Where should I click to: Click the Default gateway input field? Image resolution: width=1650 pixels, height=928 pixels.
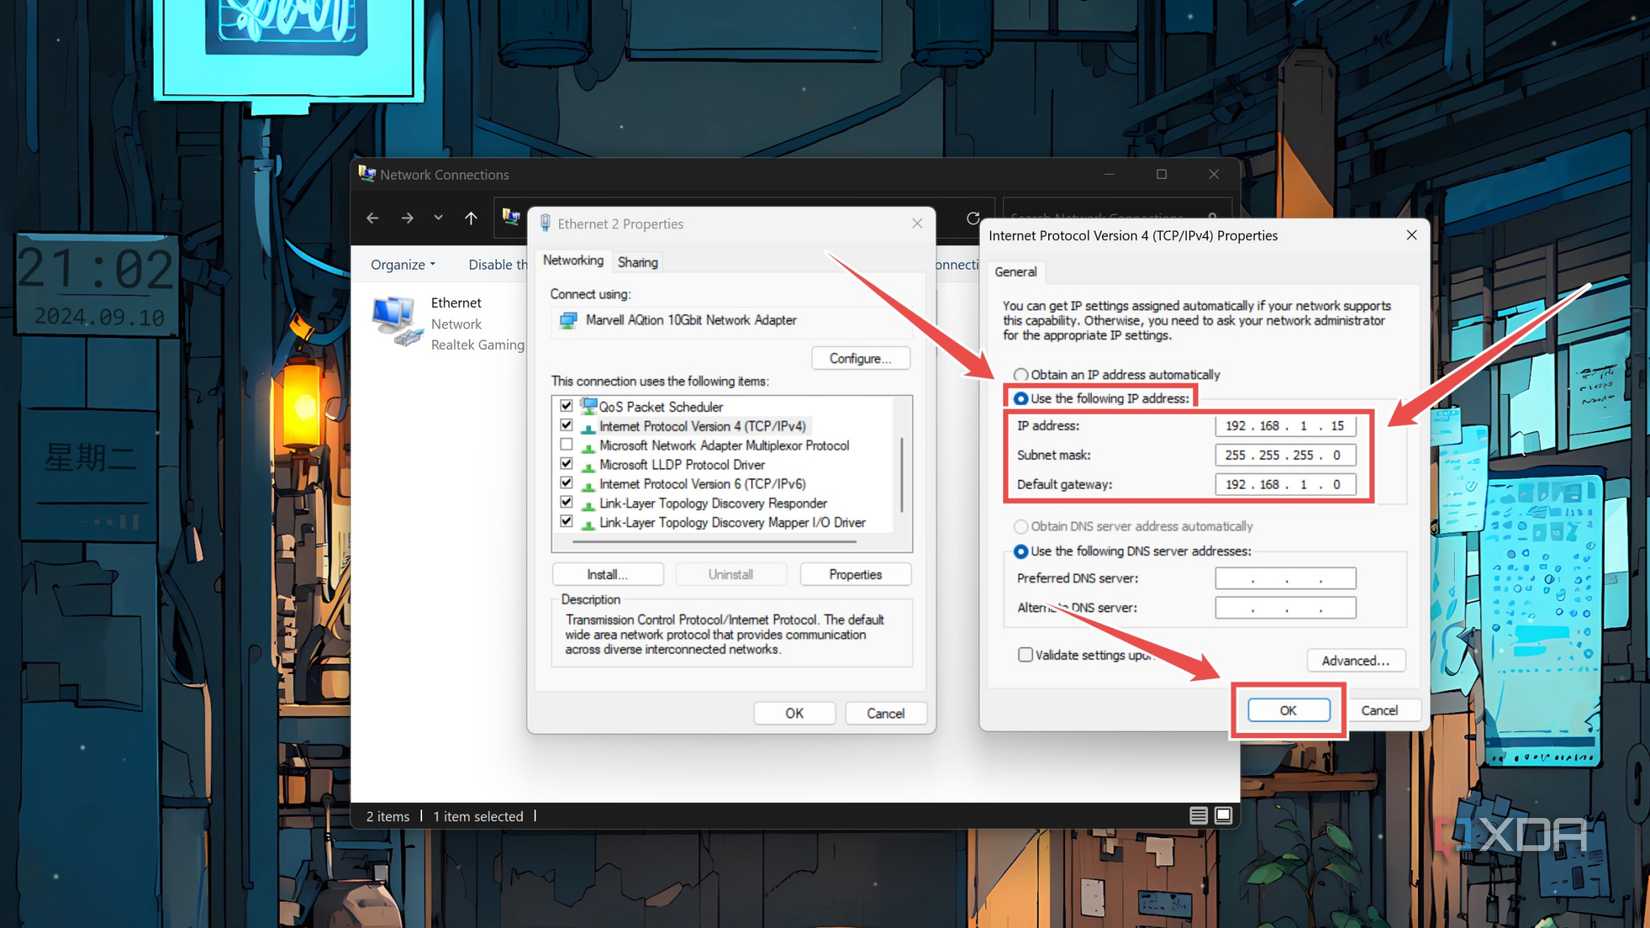coord(1285,484)
